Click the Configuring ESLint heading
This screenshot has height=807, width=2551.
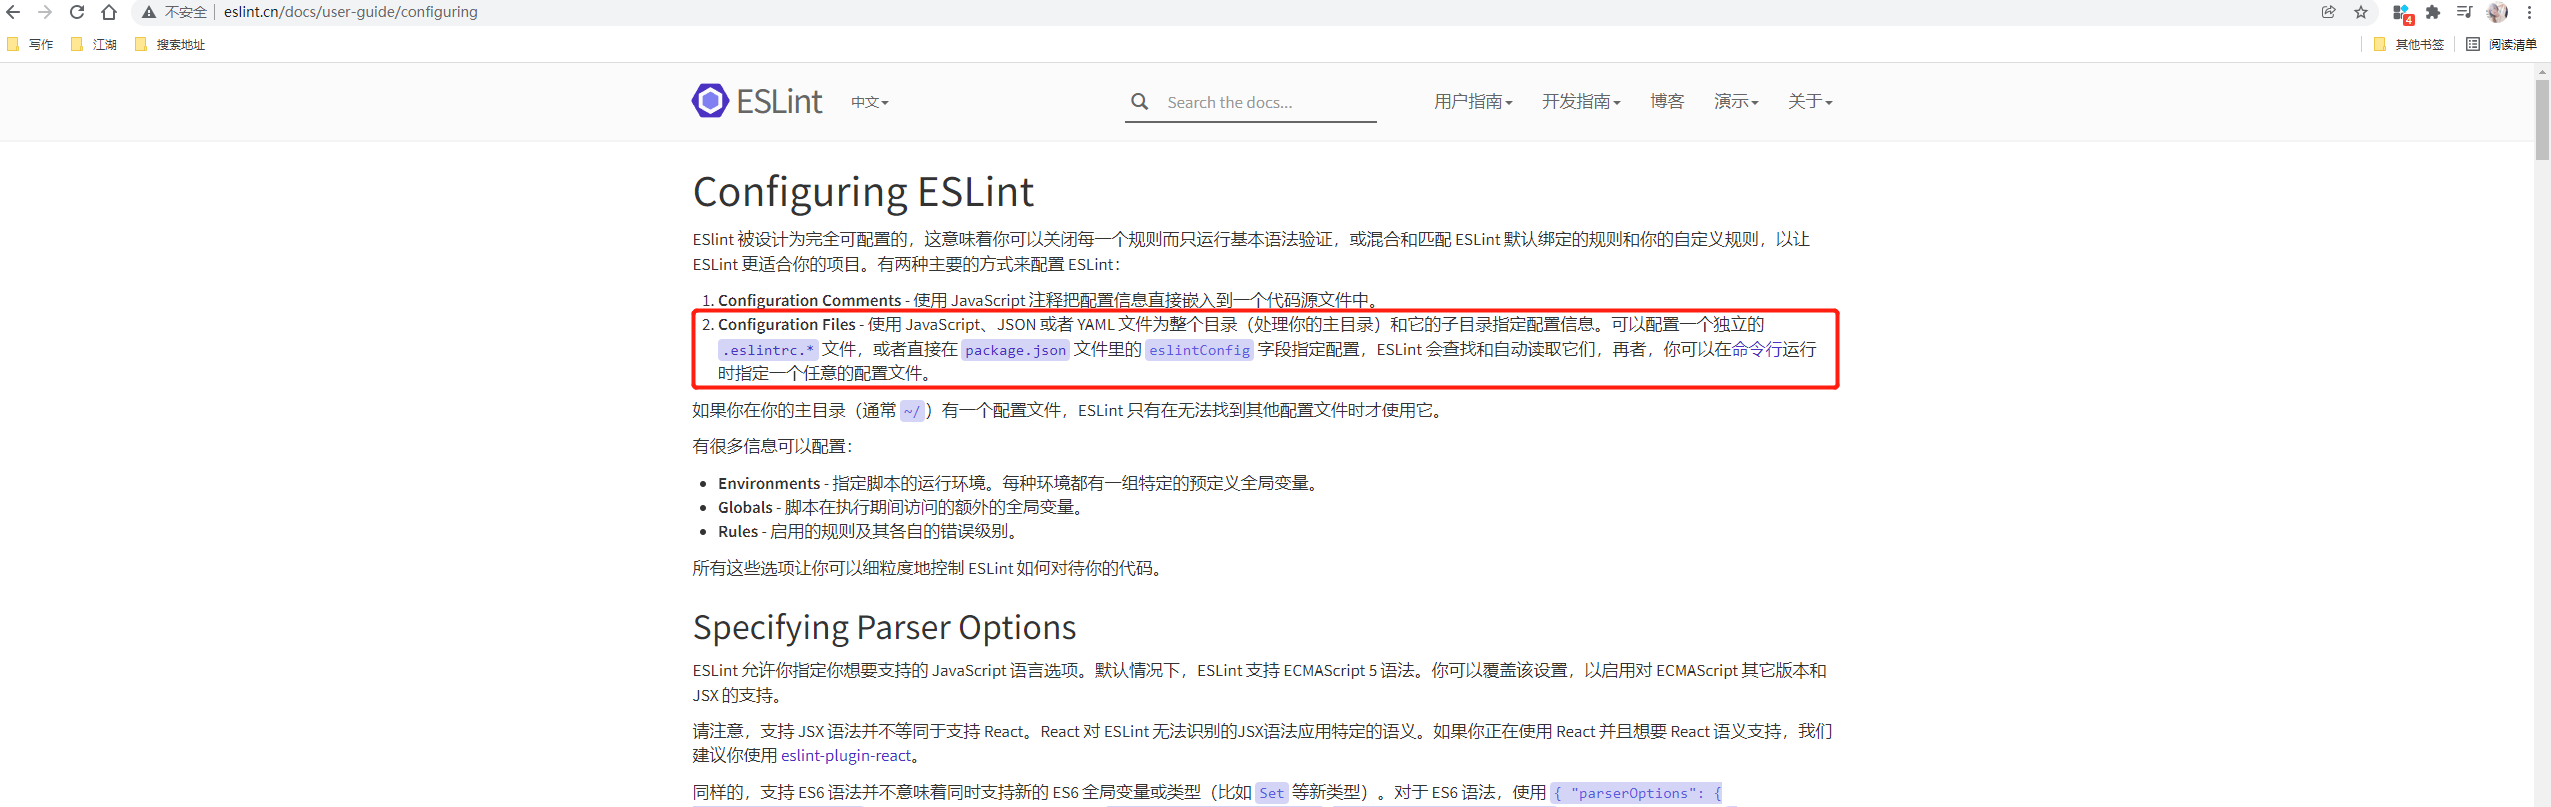click(x=863, y=192)
